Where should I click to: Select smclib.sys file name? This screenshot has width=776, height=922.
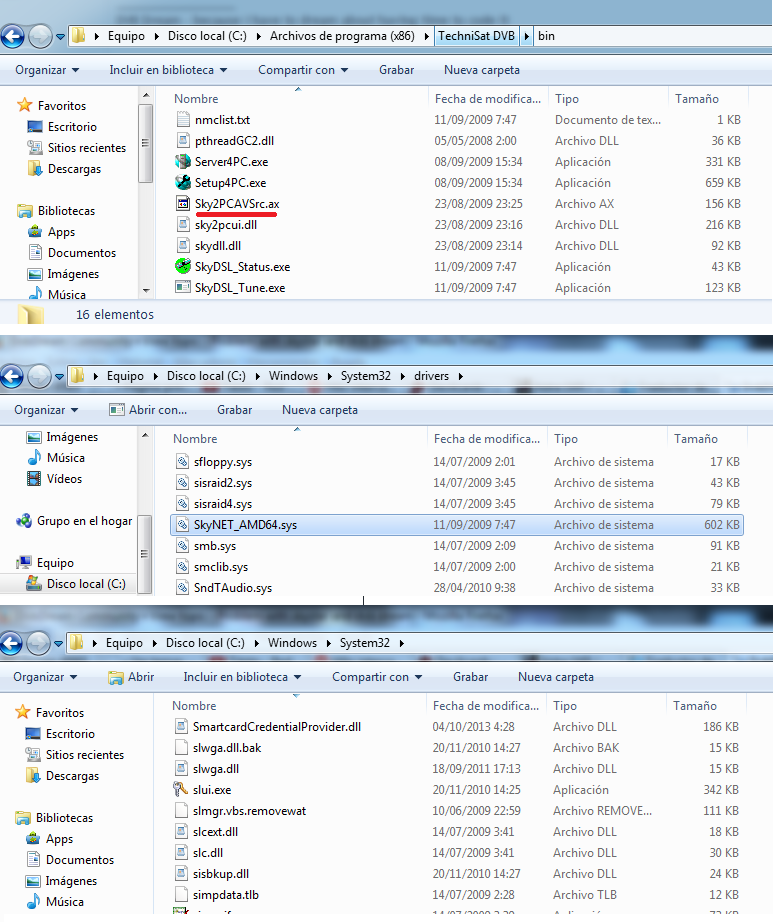click(x=220, y=567)
